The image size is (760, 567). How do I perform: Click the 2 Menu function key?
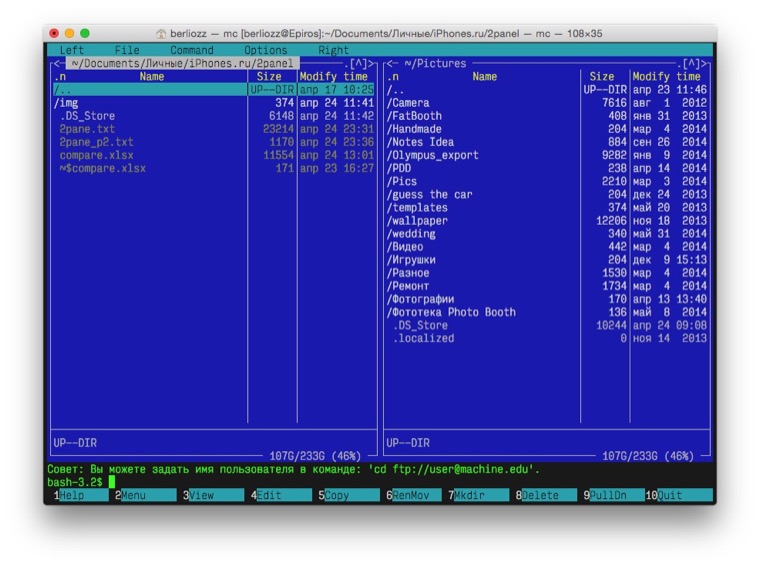[145, 495]
